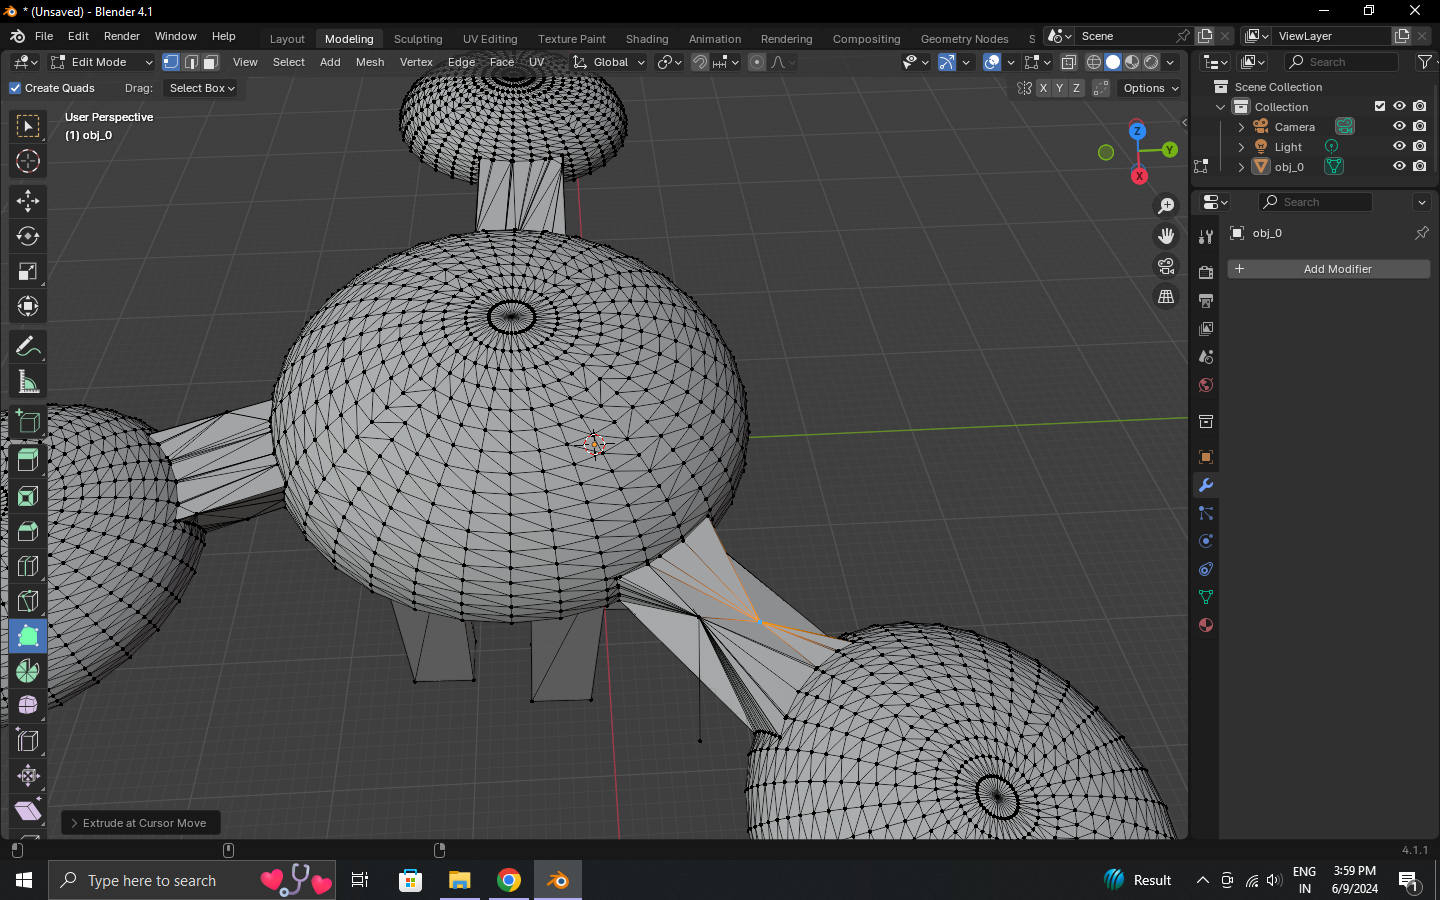Select the Poly Build tool
The image size is (1440, 900).
(x=28, y=636)
